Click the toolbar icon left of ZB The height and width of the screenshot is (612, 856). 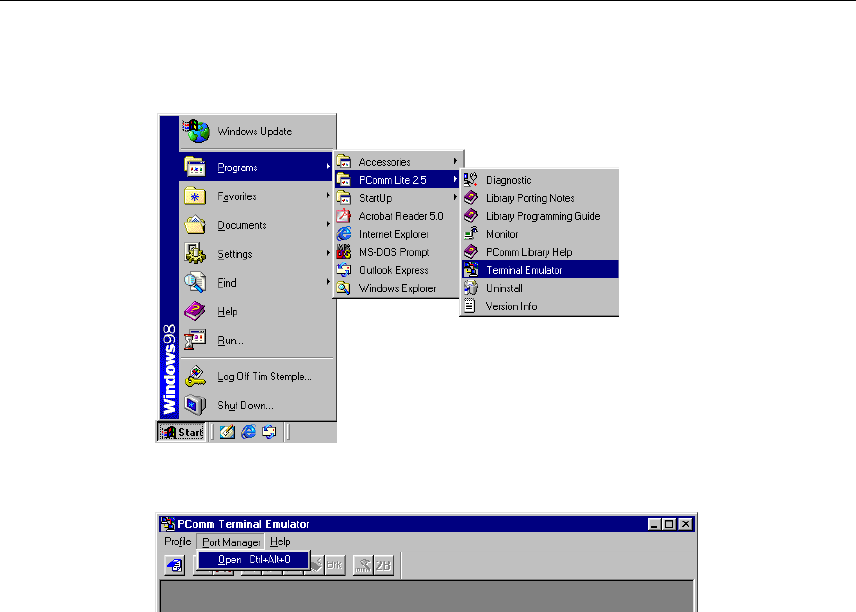click(x=363, y=565)
